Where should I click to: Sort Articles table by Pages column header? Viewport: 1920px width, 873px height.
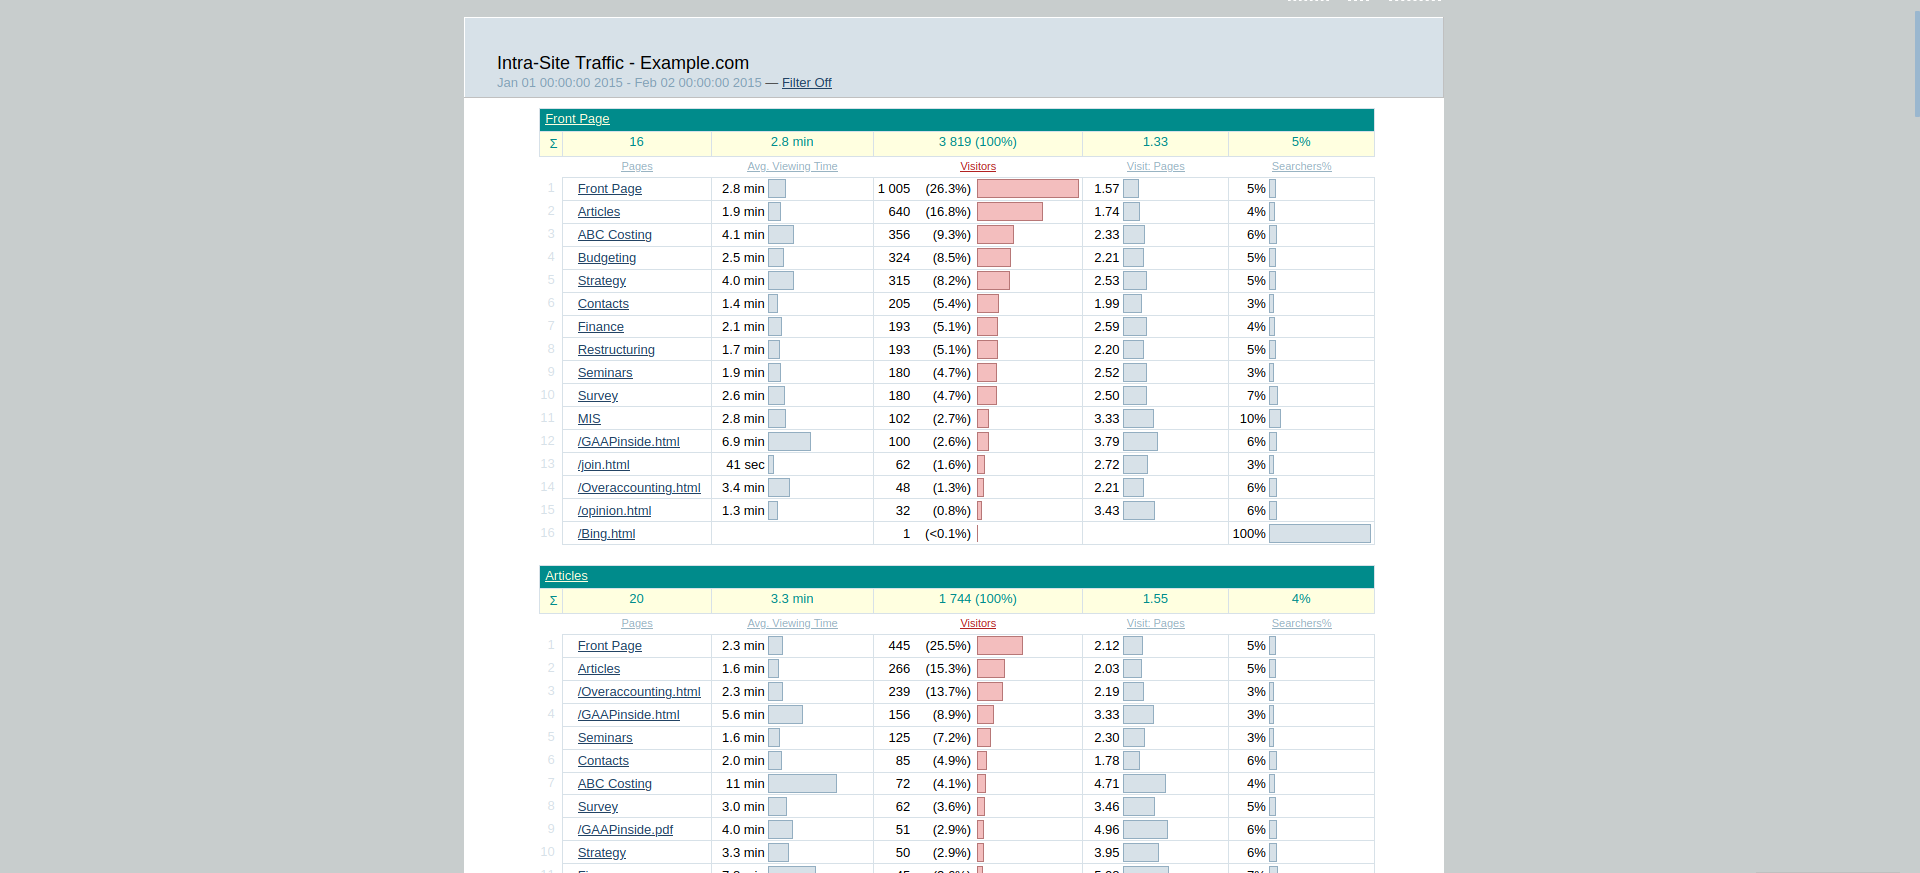[x=636, y=624]
